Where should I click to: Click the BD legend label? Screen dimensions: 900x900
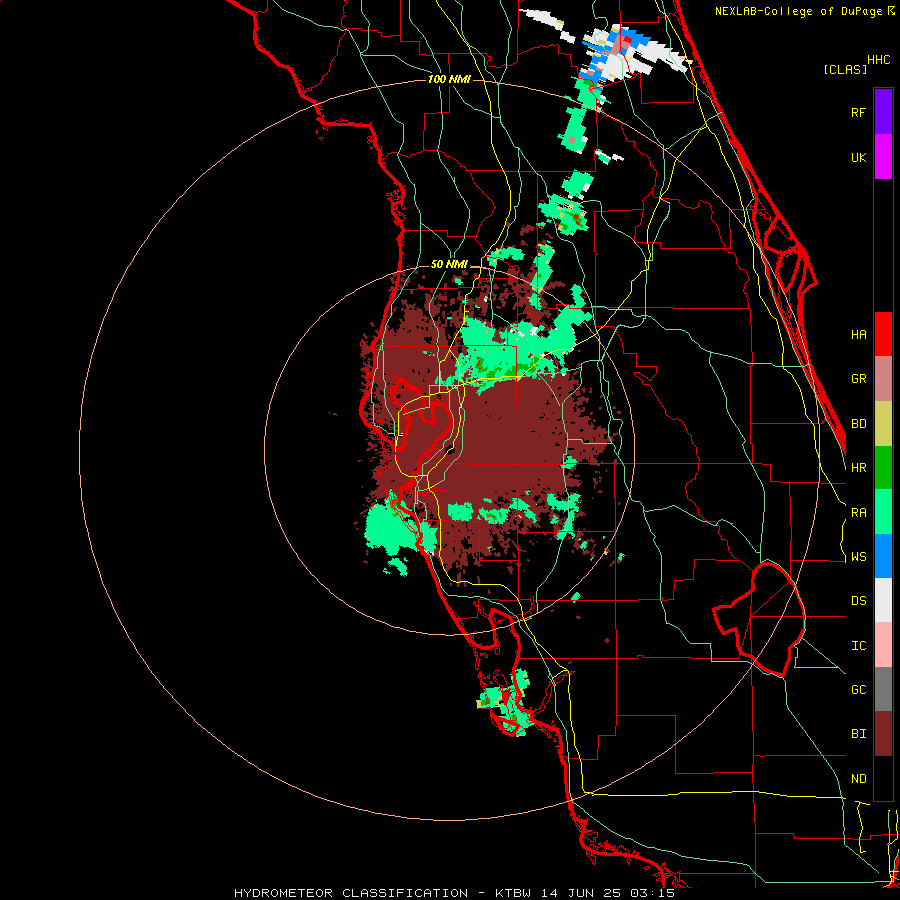[x=858, y=424]
